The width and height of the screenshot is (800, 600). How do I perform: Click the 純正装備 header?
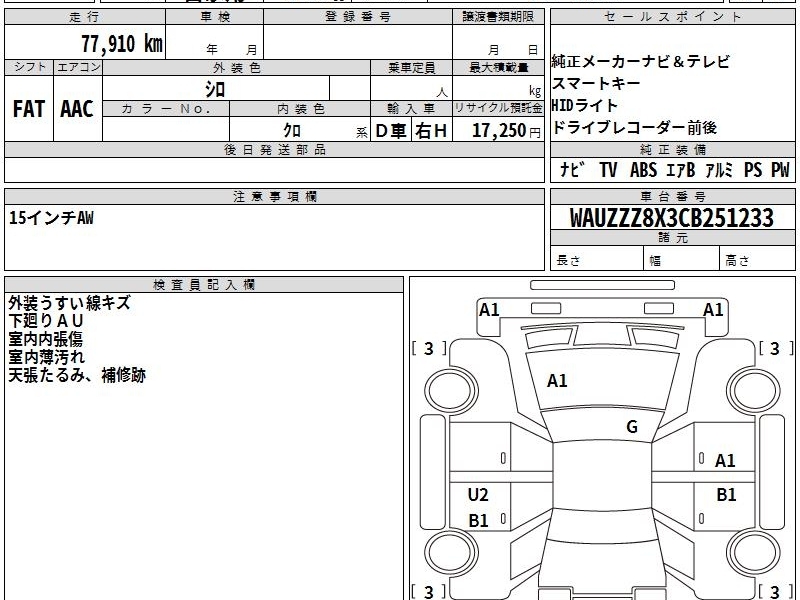click(x=672, y=150)
